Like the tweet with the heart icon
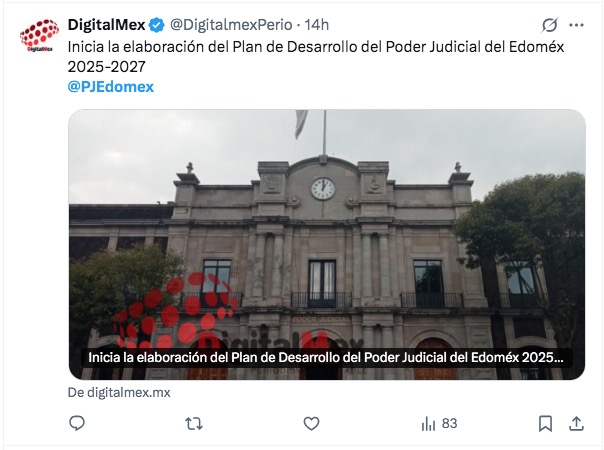The image size is (604, 450). click(311, 423)
